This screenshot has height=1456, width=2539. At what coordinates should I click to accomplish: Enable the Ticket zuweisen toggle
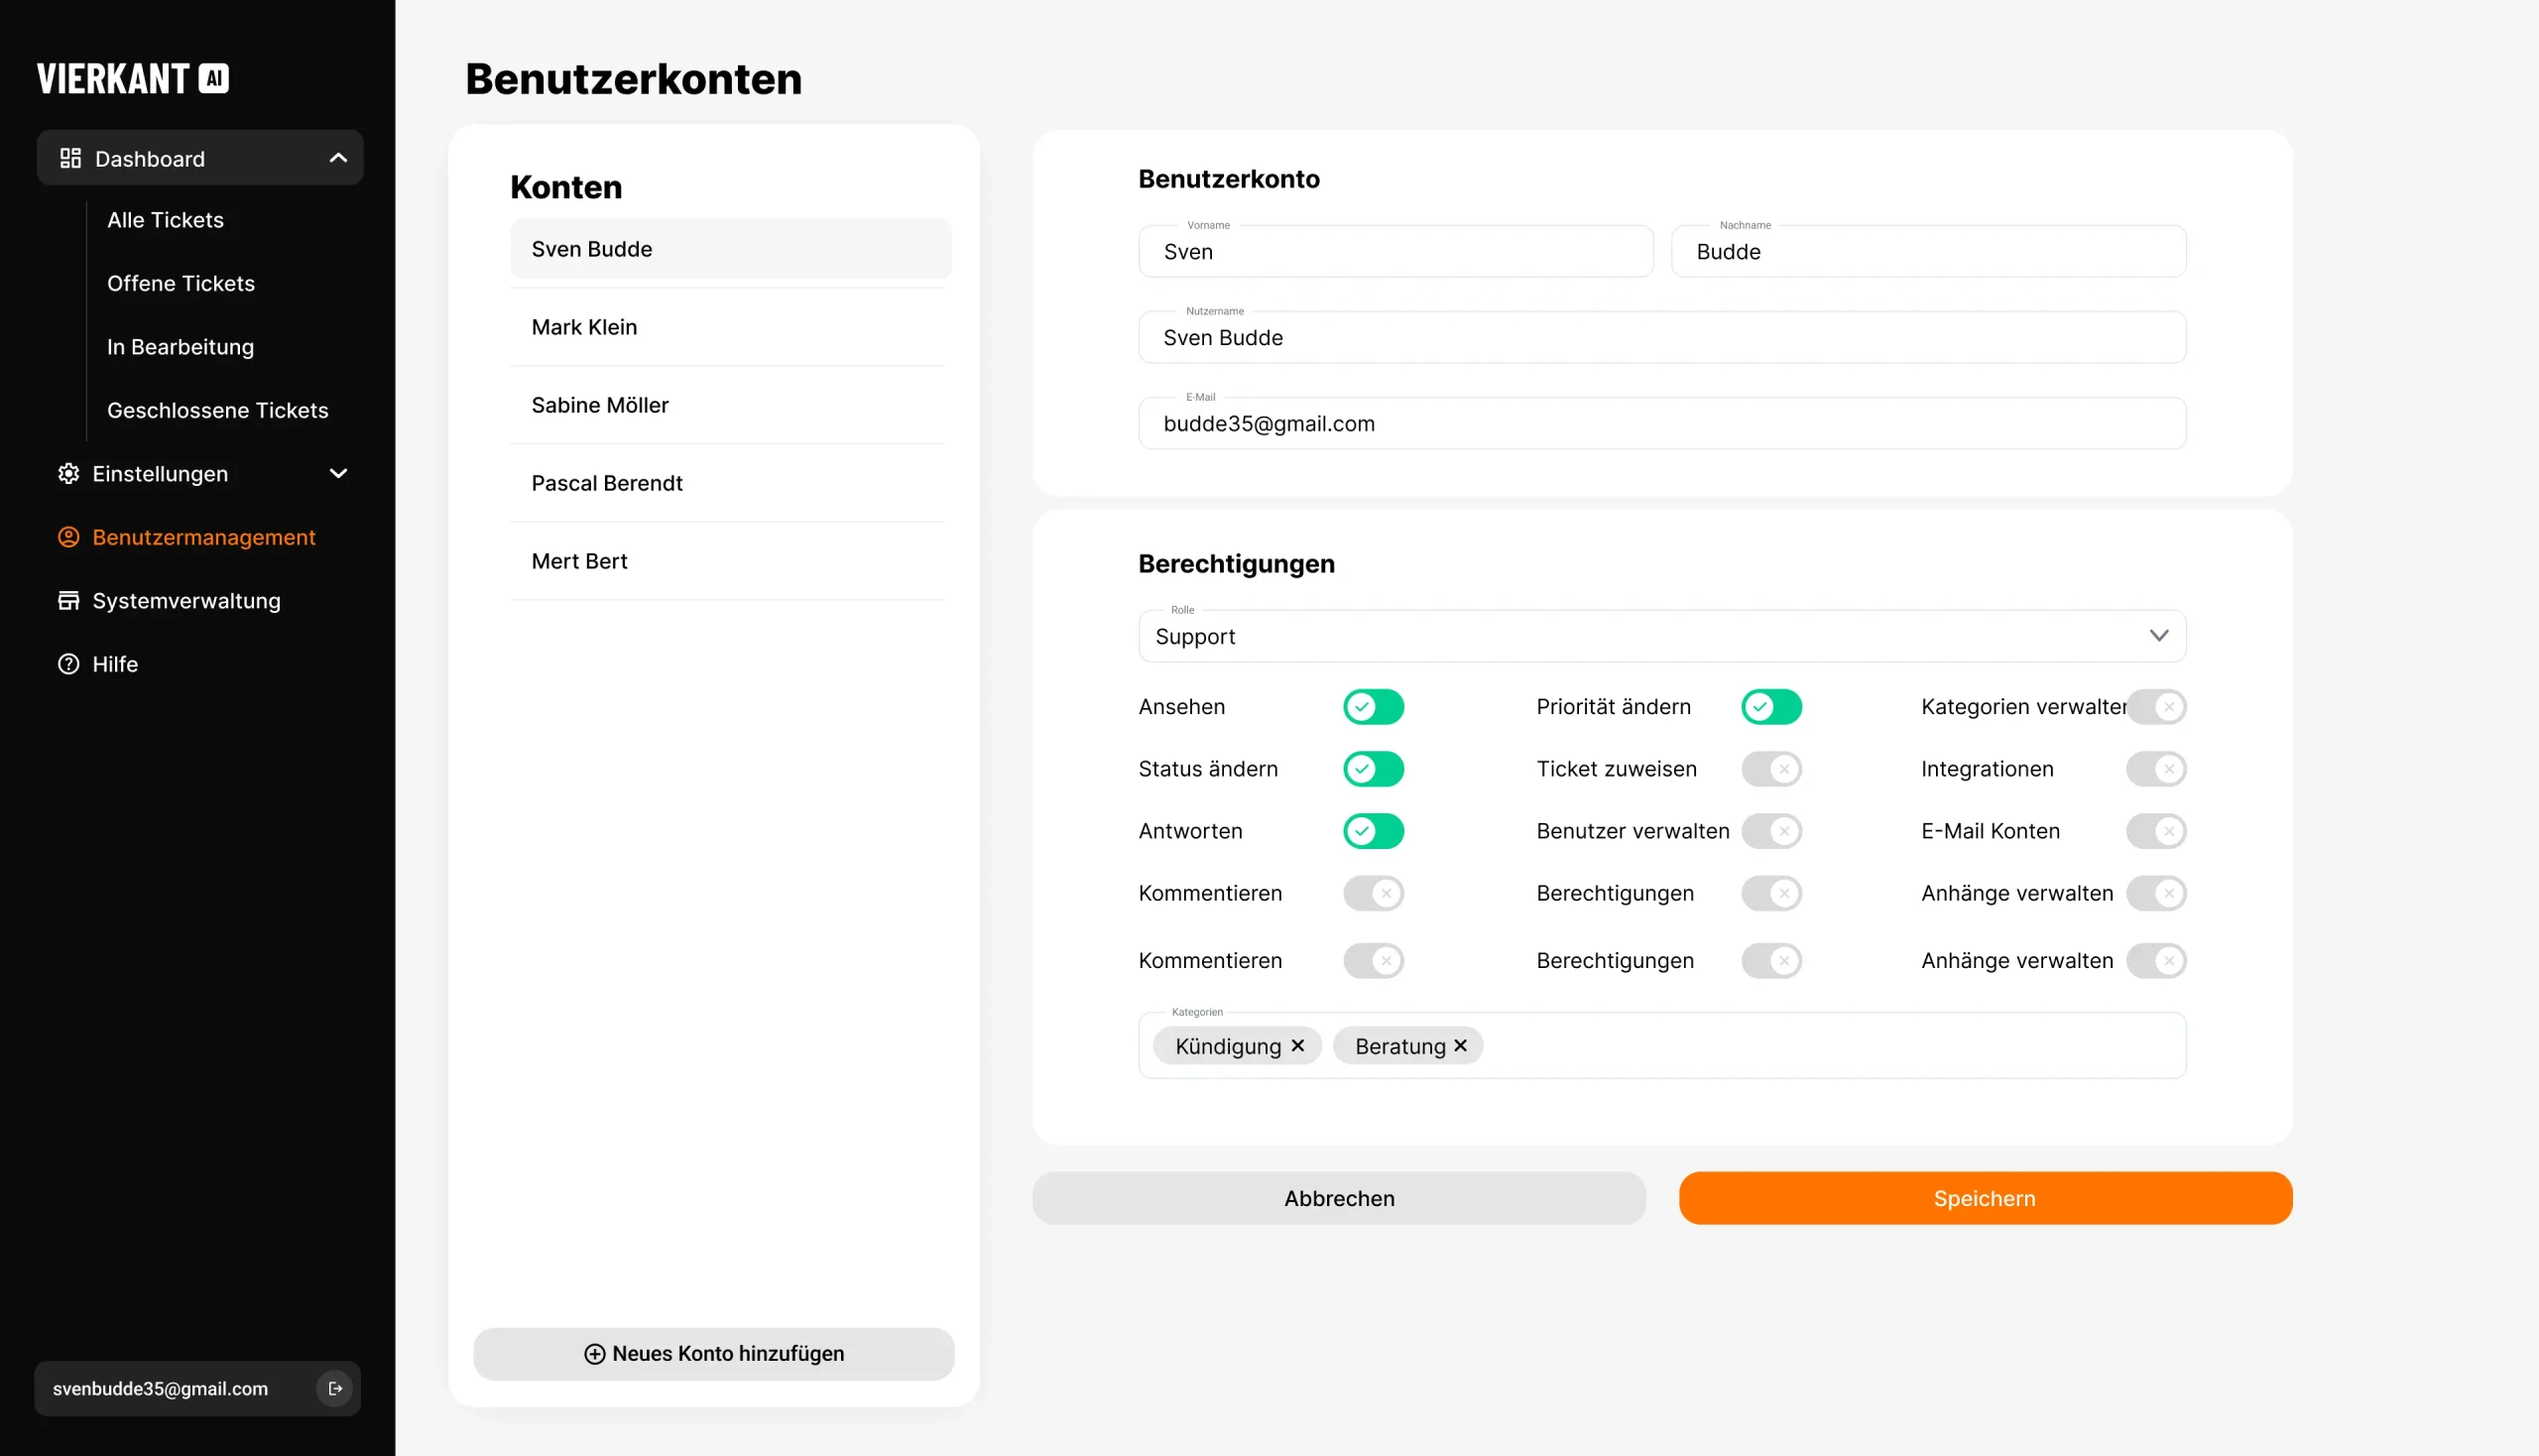click(x=1771, y=769)
